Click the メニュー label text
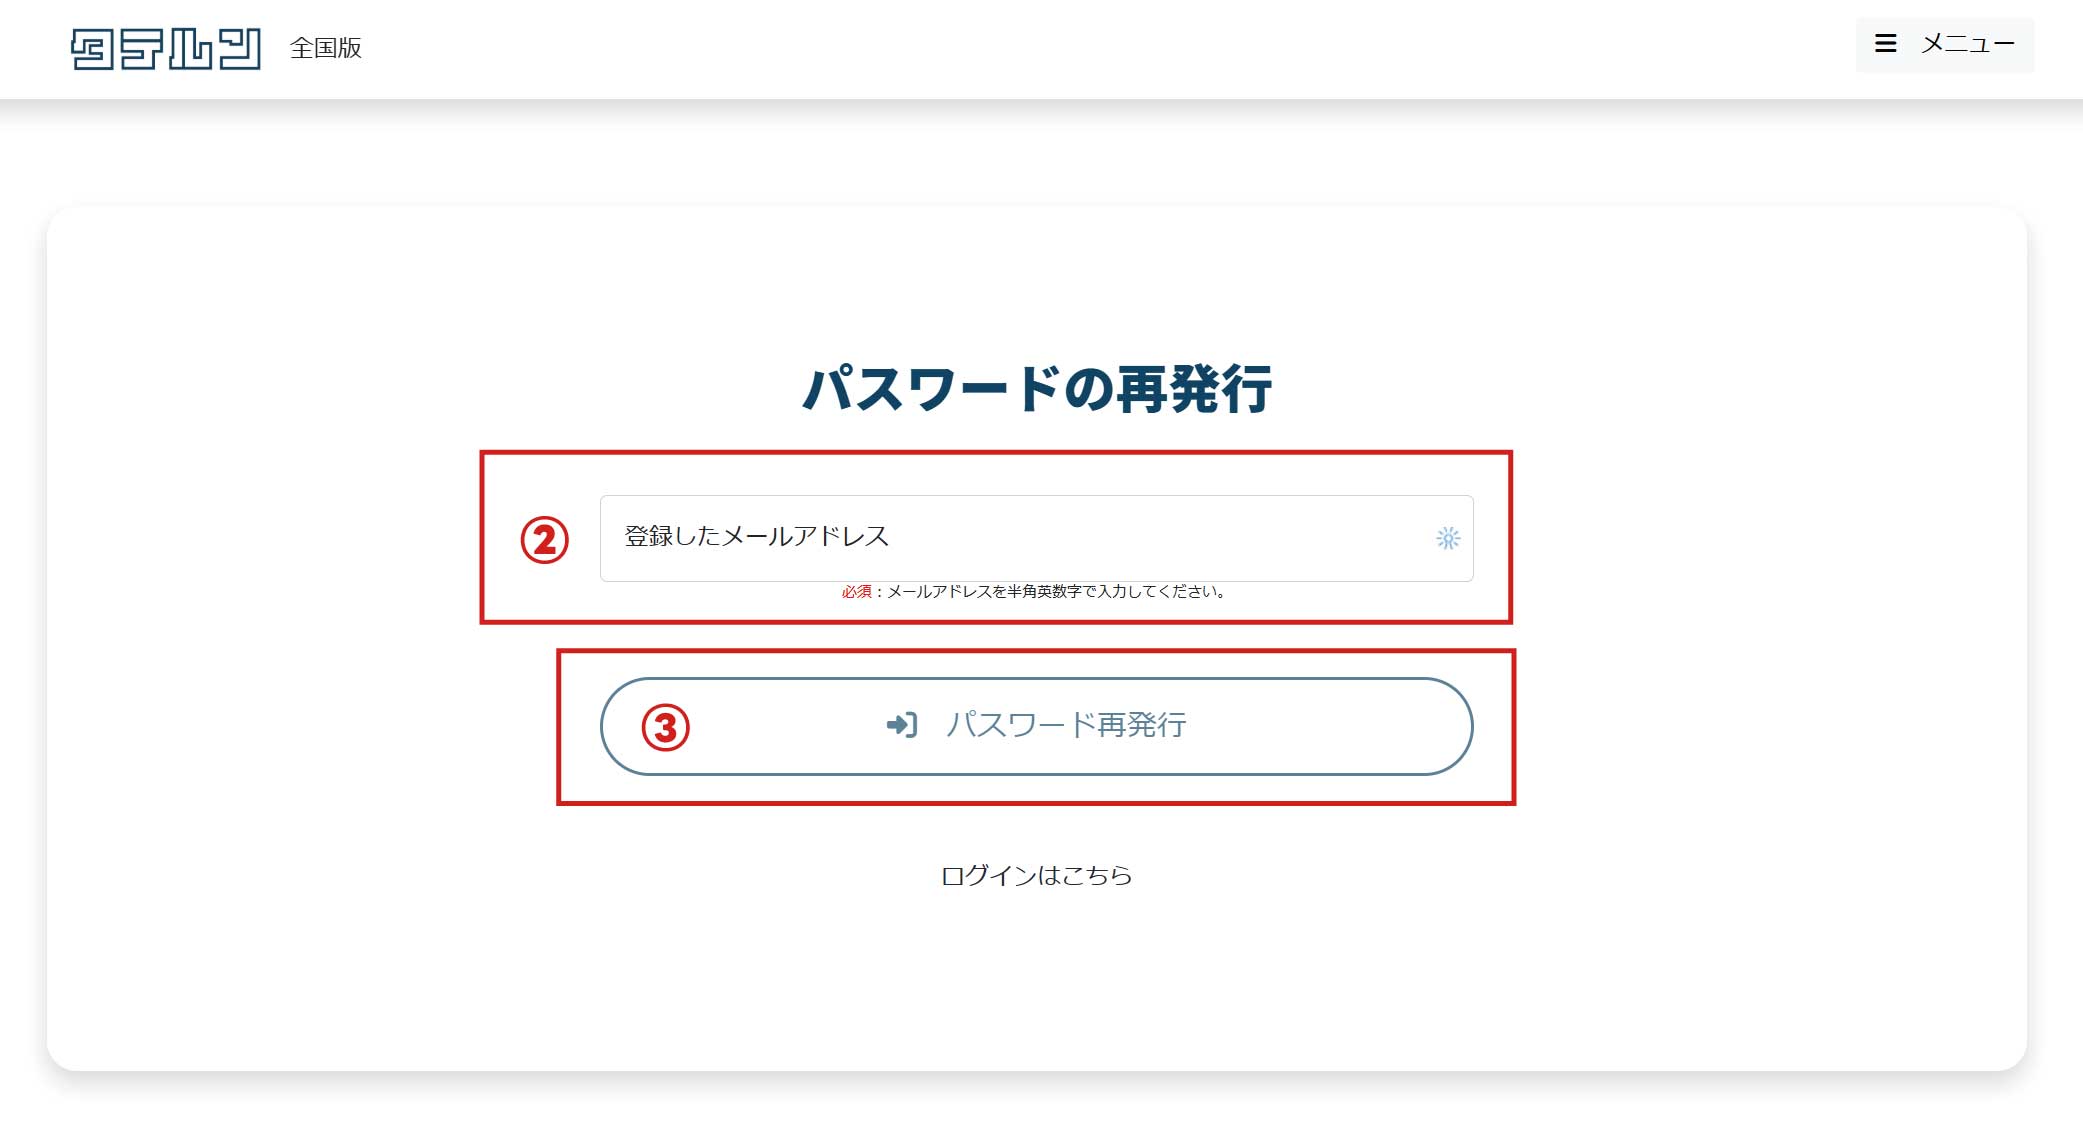This screenshot has width=2083, height=1130. [1967, 44]
